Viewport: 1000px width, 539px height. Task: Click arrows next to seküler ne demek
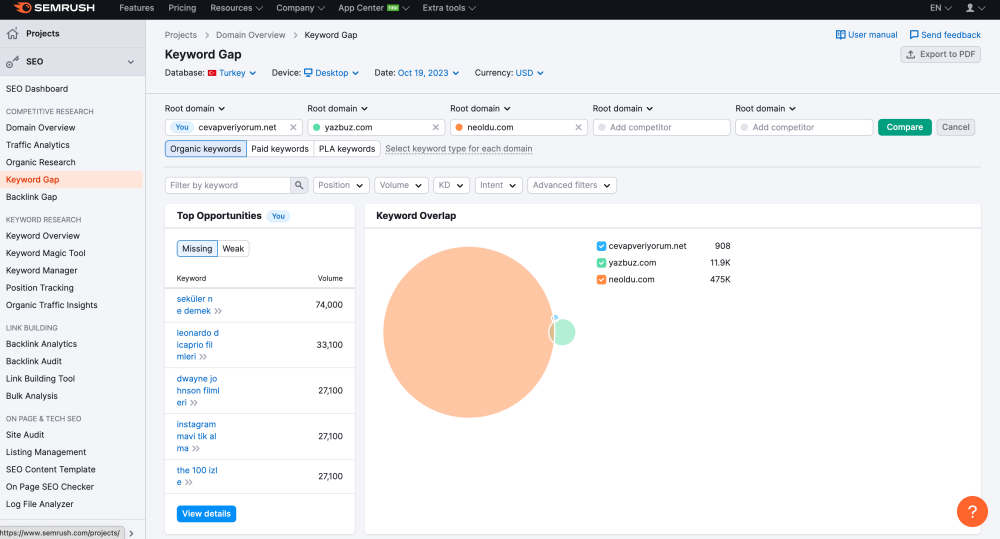click(x=217, y=311)
